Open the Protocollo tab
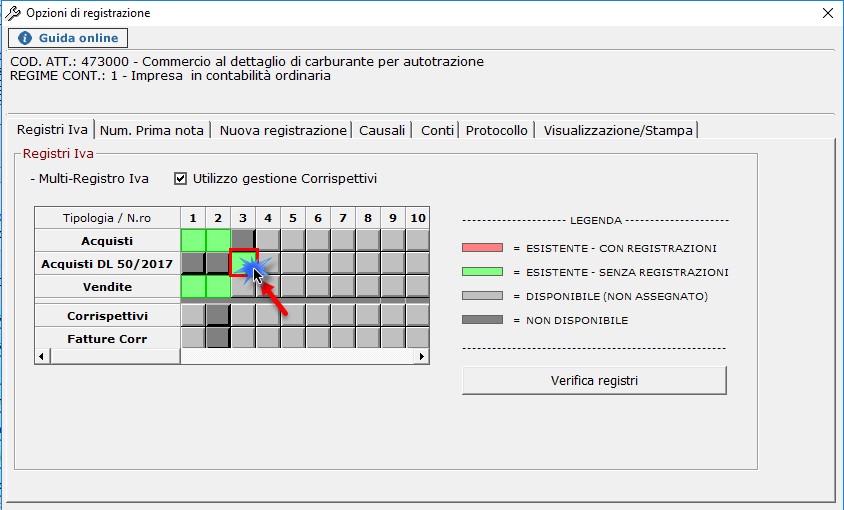Screen dimensions: 844x510 coord(496,130)
